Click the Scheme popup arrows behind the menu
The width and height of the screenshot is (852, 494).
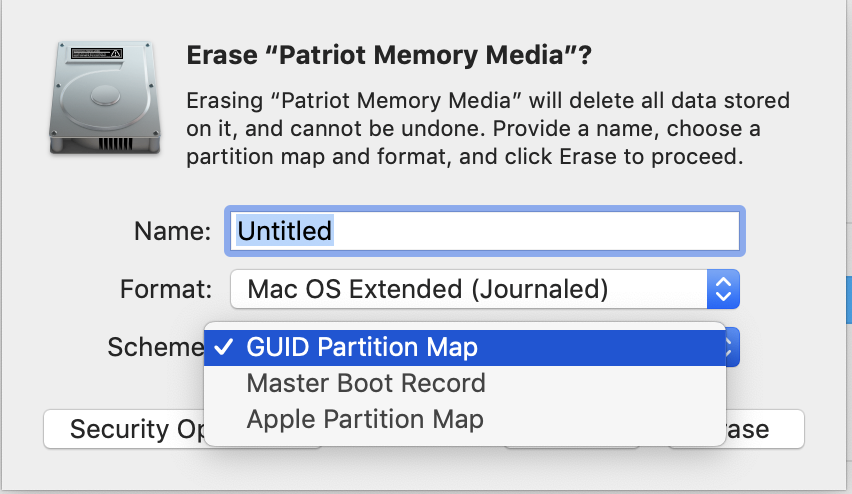732,347
